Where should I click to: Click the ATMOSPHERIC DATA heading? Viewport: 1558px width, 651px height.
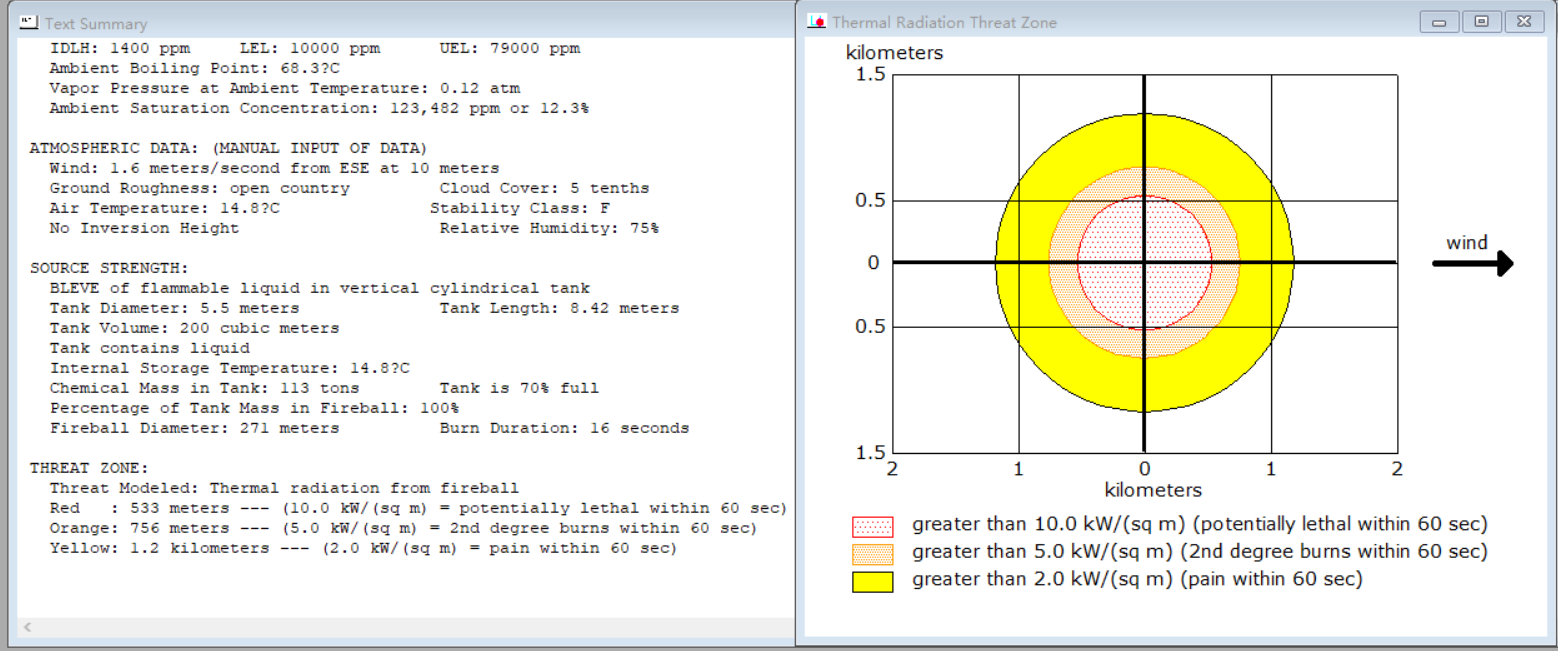pos(228,148)
